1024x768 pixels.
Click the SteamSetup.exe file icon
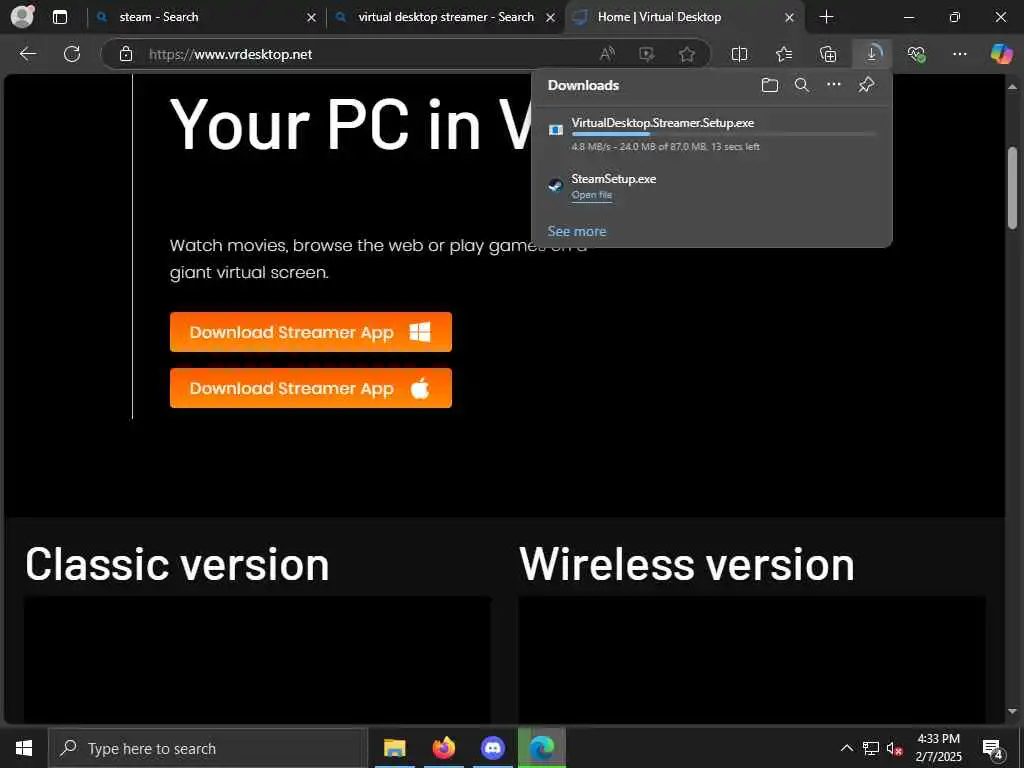556,185
